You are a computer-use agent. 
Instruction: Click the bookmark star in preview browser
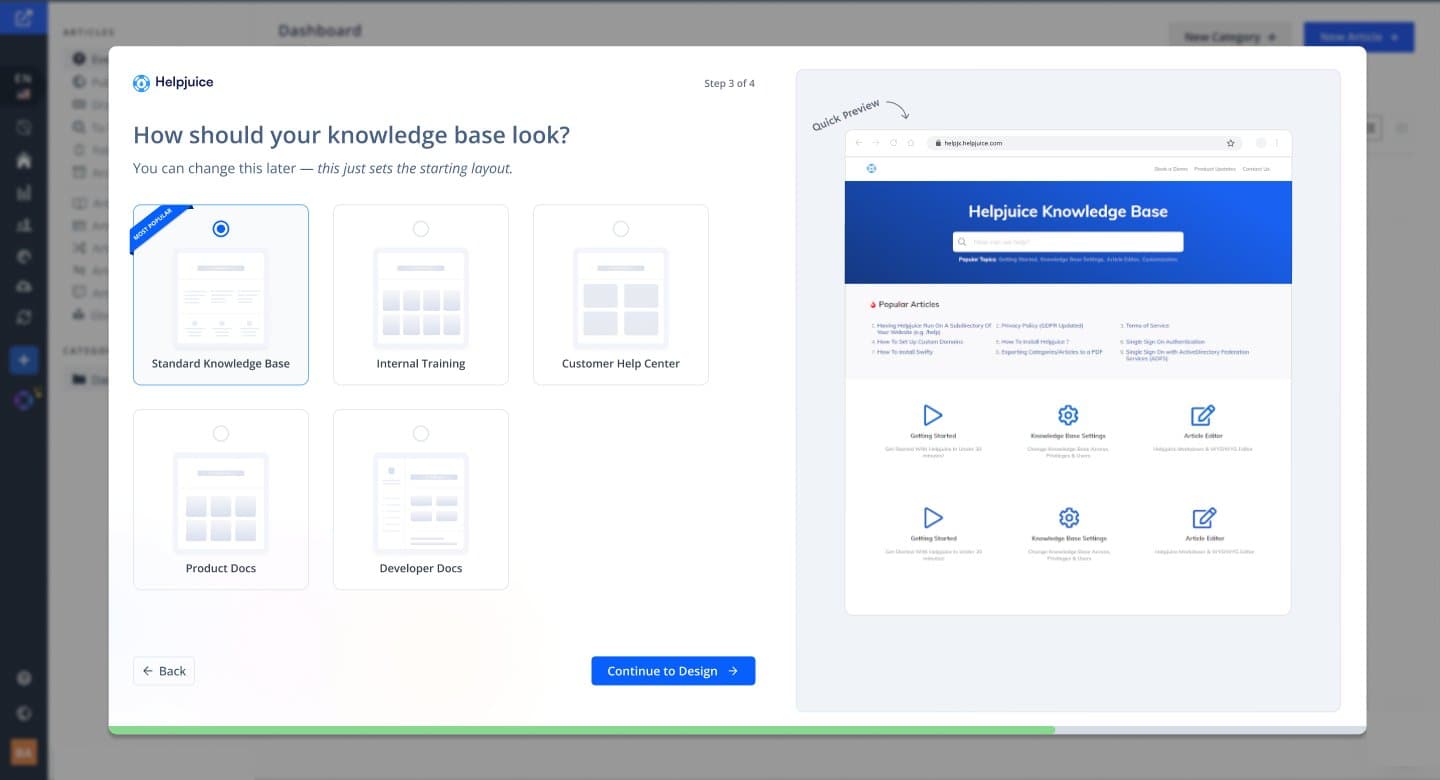tap(1231, 143)
